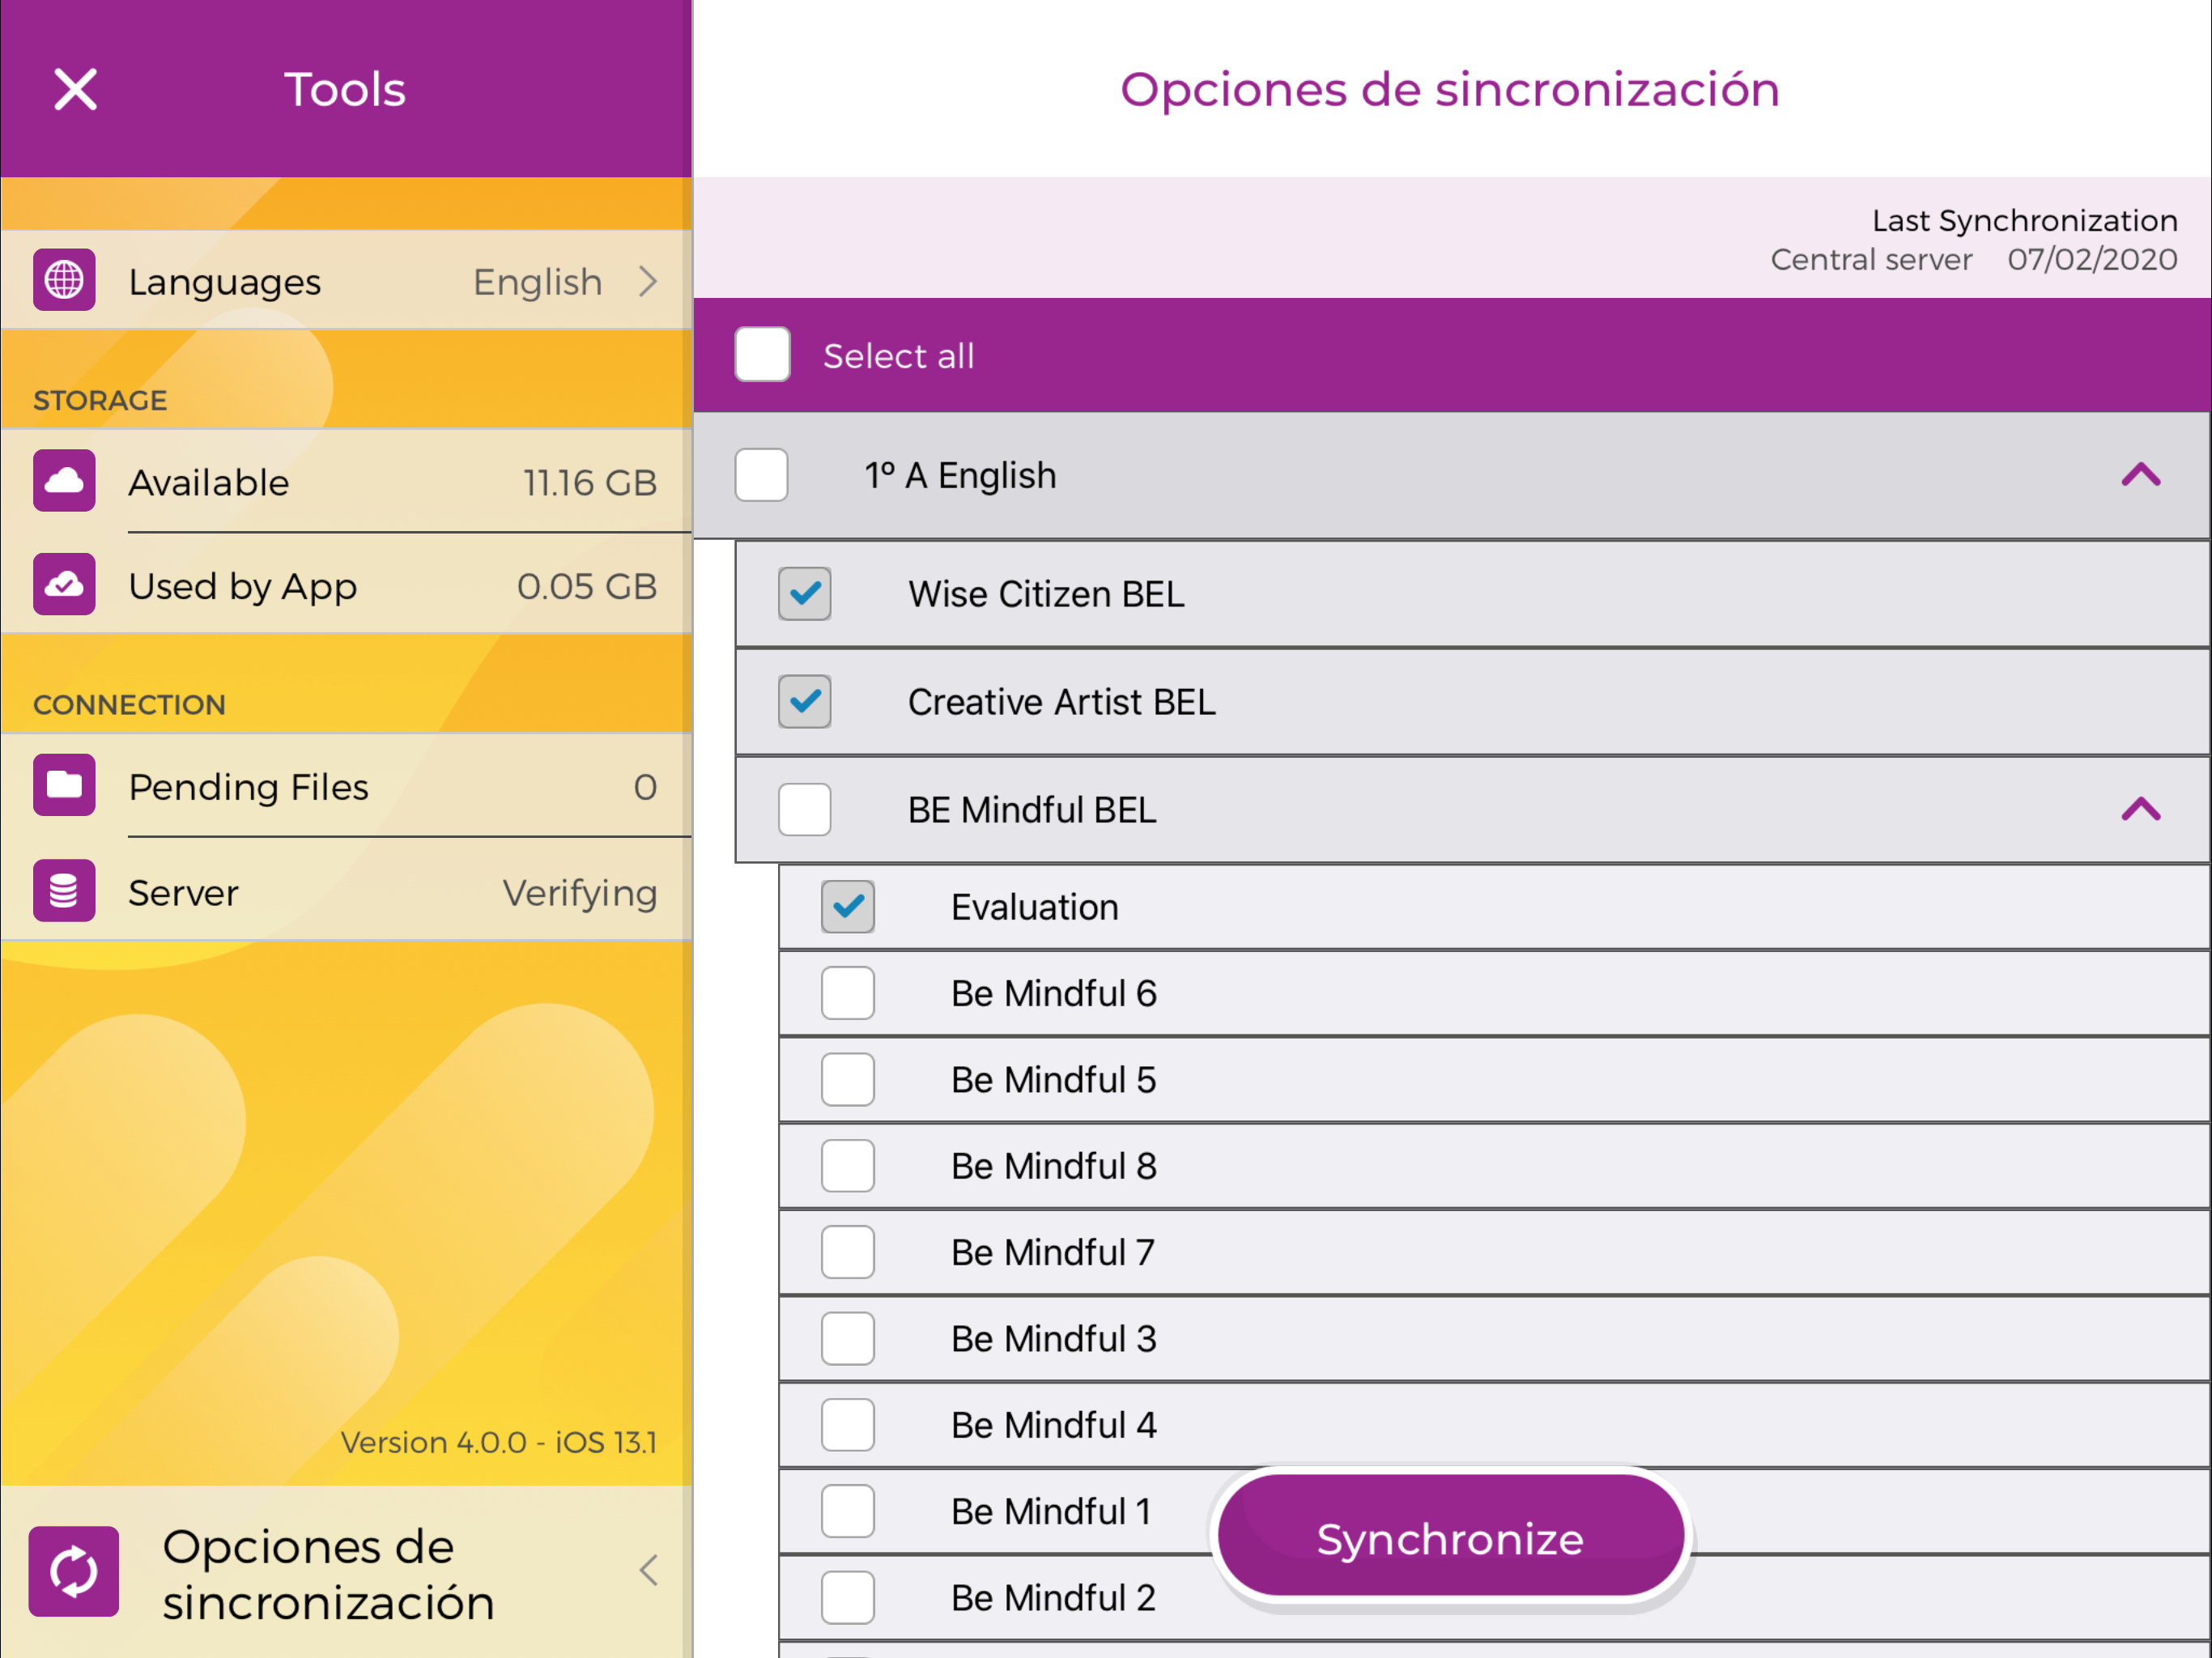
Task: Click the Creative Artist BEL label
Action: (x=1062, y=702)
